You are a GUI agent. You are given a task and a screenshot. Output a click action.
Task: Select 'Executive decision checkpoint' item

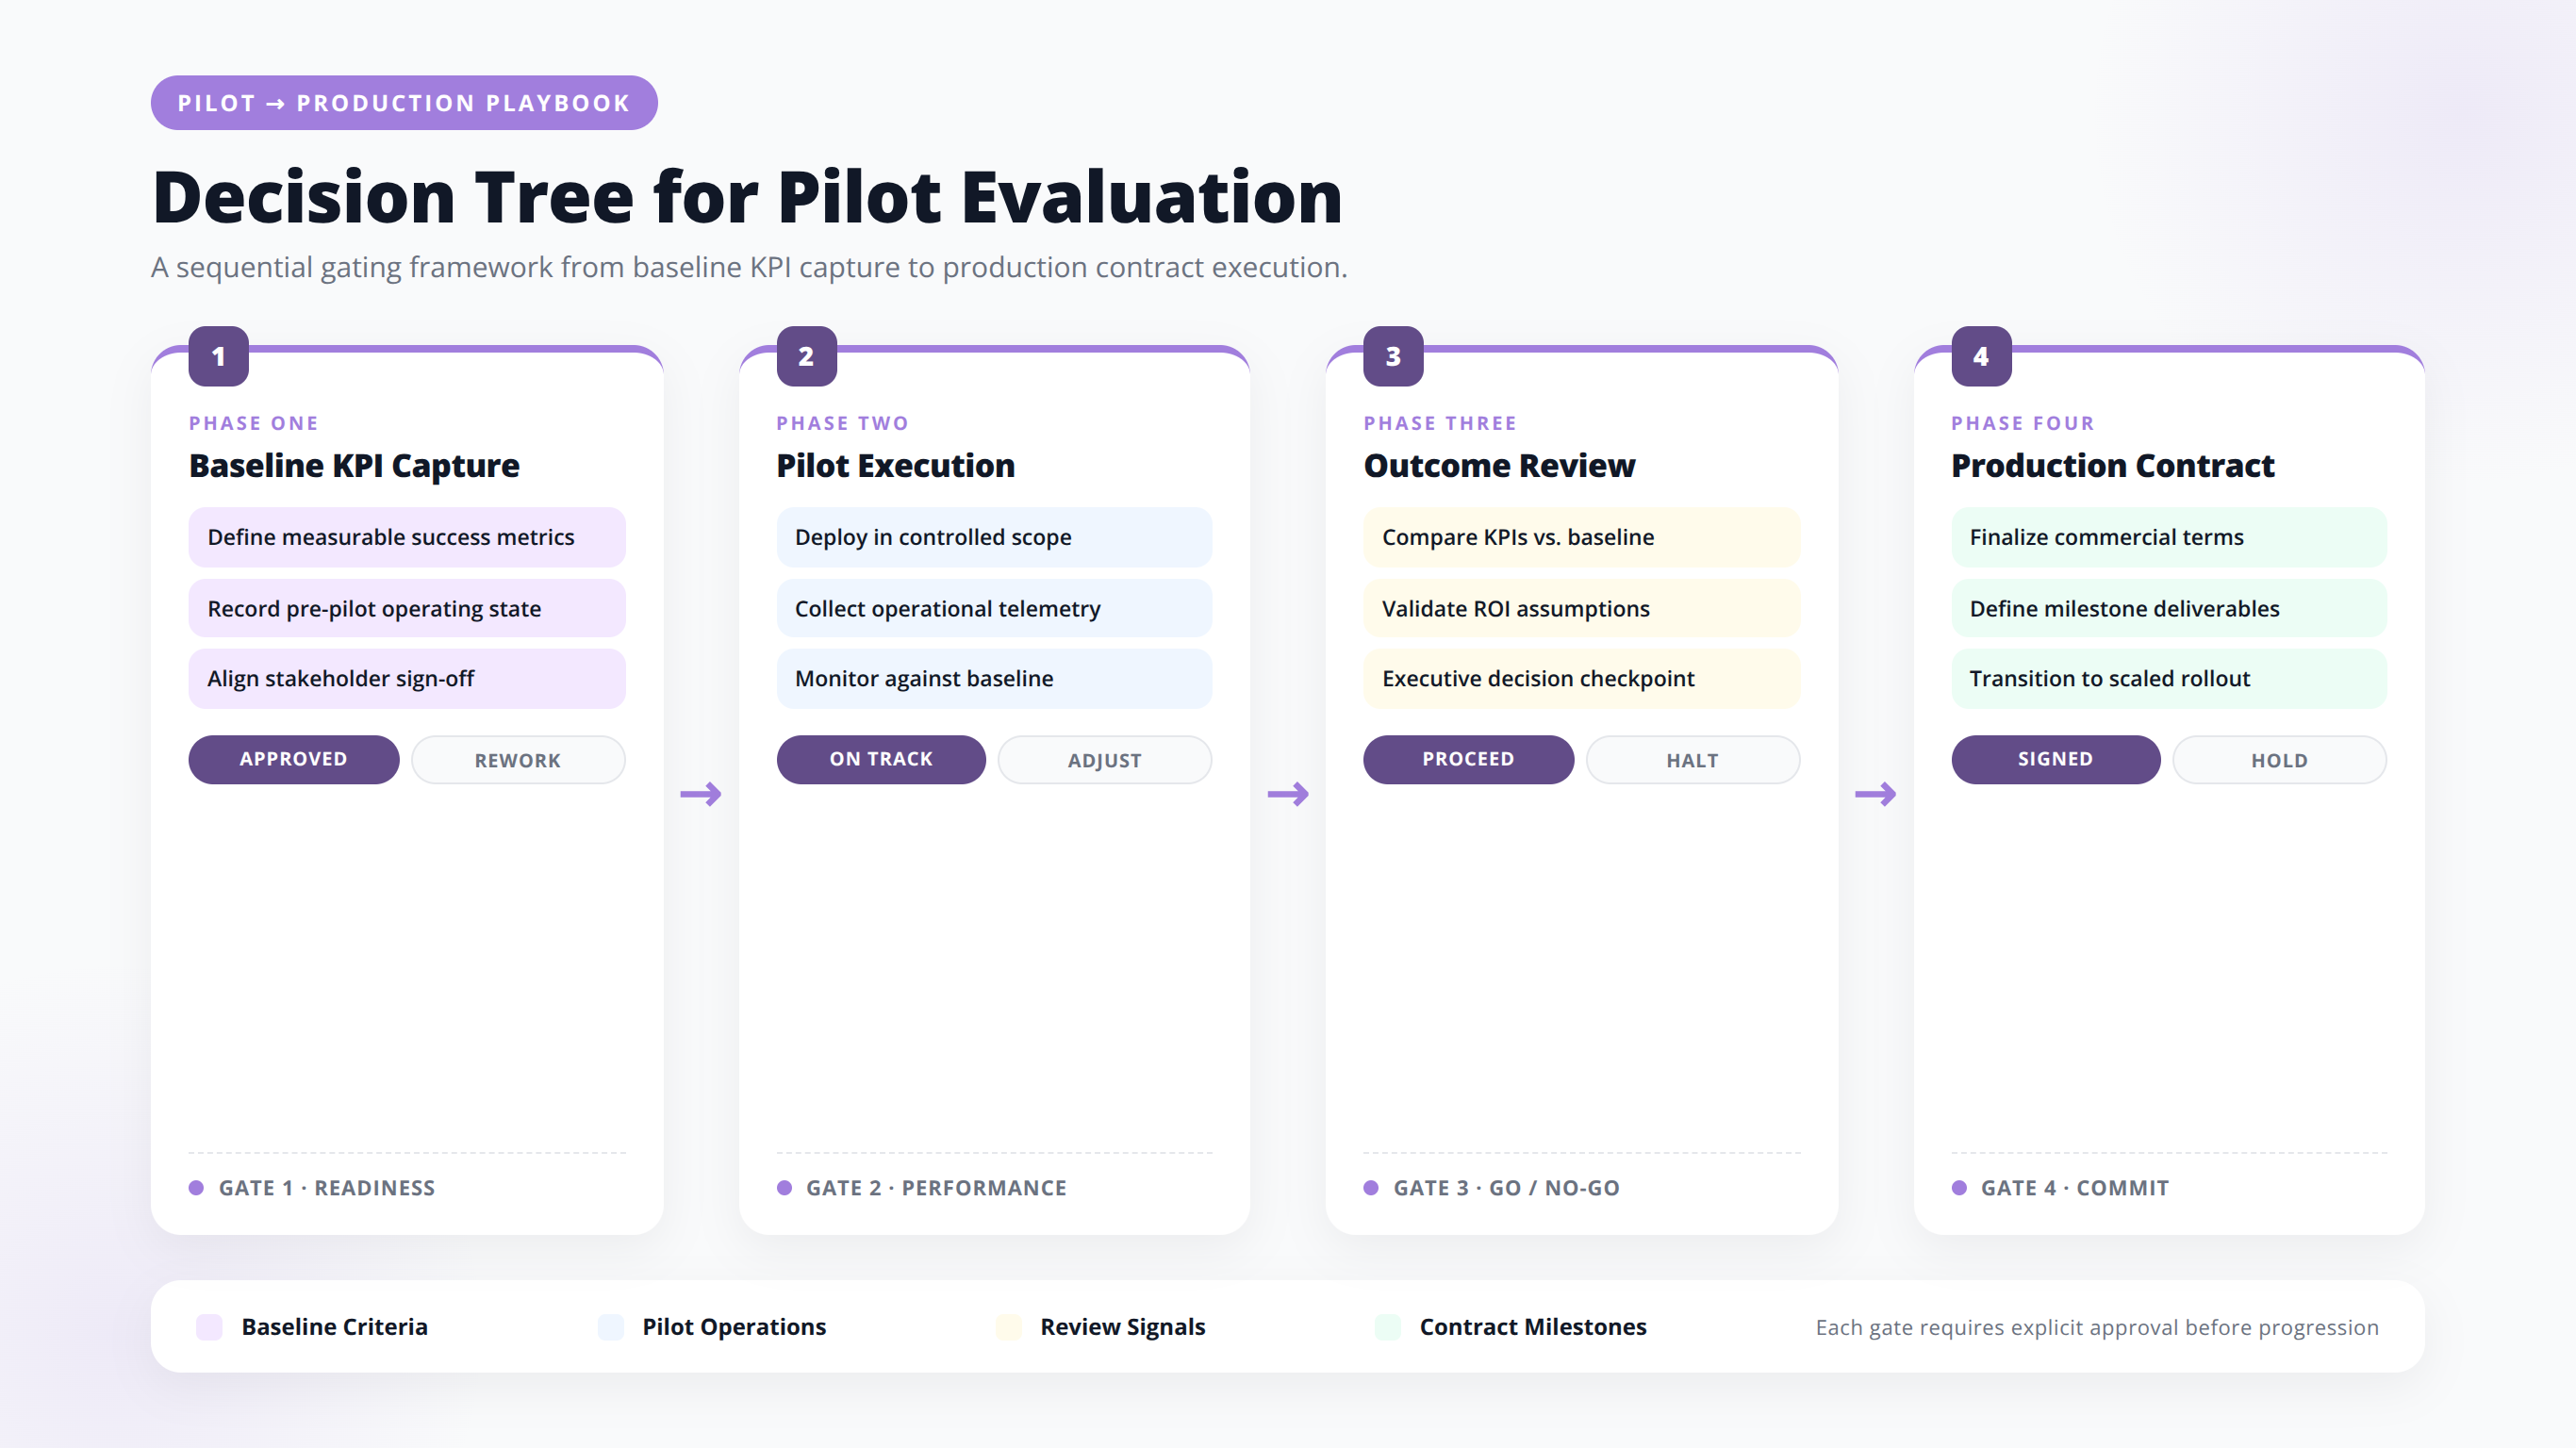1582,678
